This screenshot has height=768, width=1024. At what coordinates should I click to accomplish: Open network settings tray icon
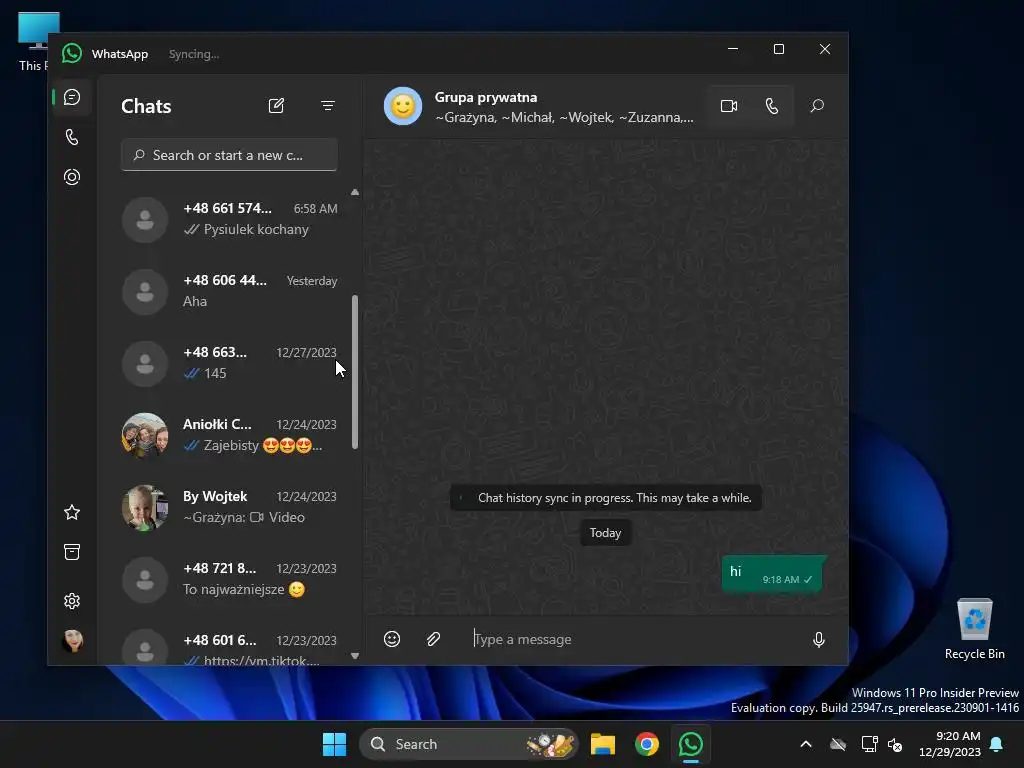869,744
